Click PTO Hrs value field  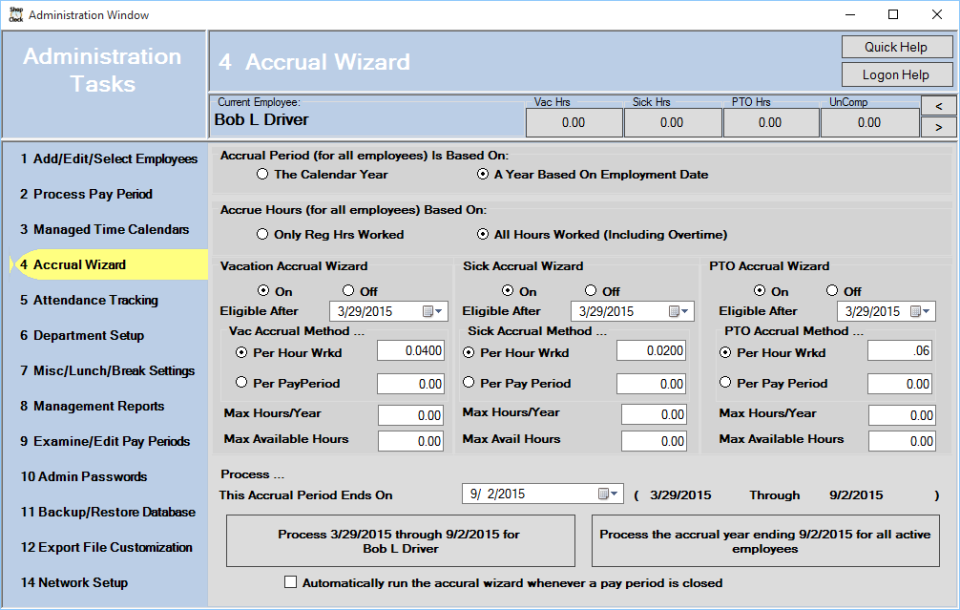tap(771, 122)
